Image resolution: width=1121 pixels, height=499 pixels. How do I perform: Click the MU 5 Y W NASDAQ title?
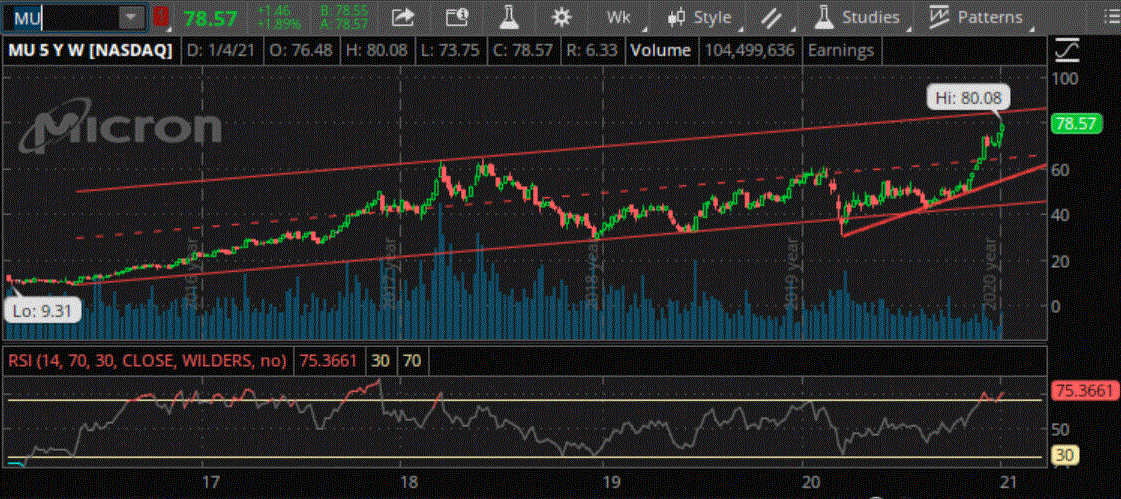90,50
